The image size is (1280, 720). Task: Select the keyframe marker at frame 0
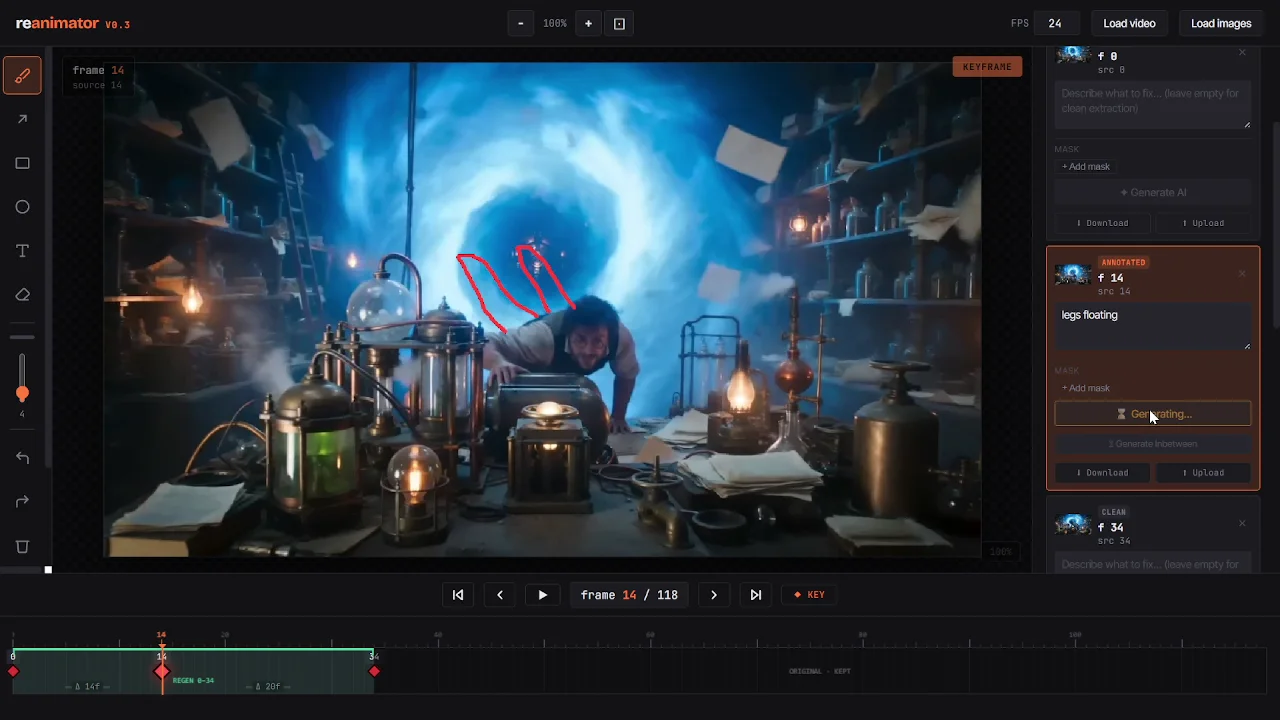click(13, 671)
